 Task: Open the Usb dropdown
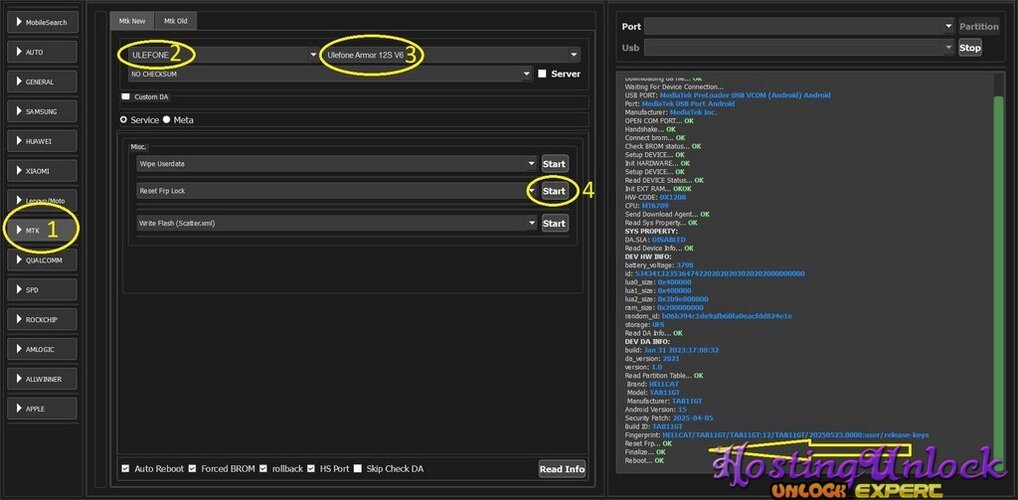click(x=799, y=47)
